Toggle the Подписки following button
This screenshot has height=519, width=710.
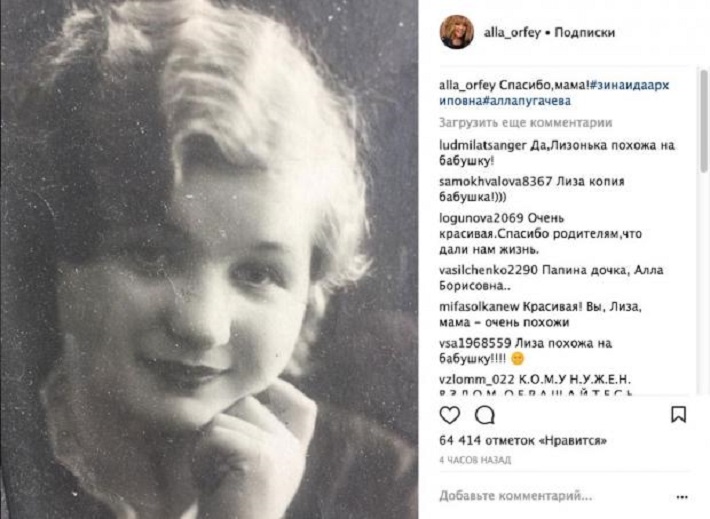point(585,33)
